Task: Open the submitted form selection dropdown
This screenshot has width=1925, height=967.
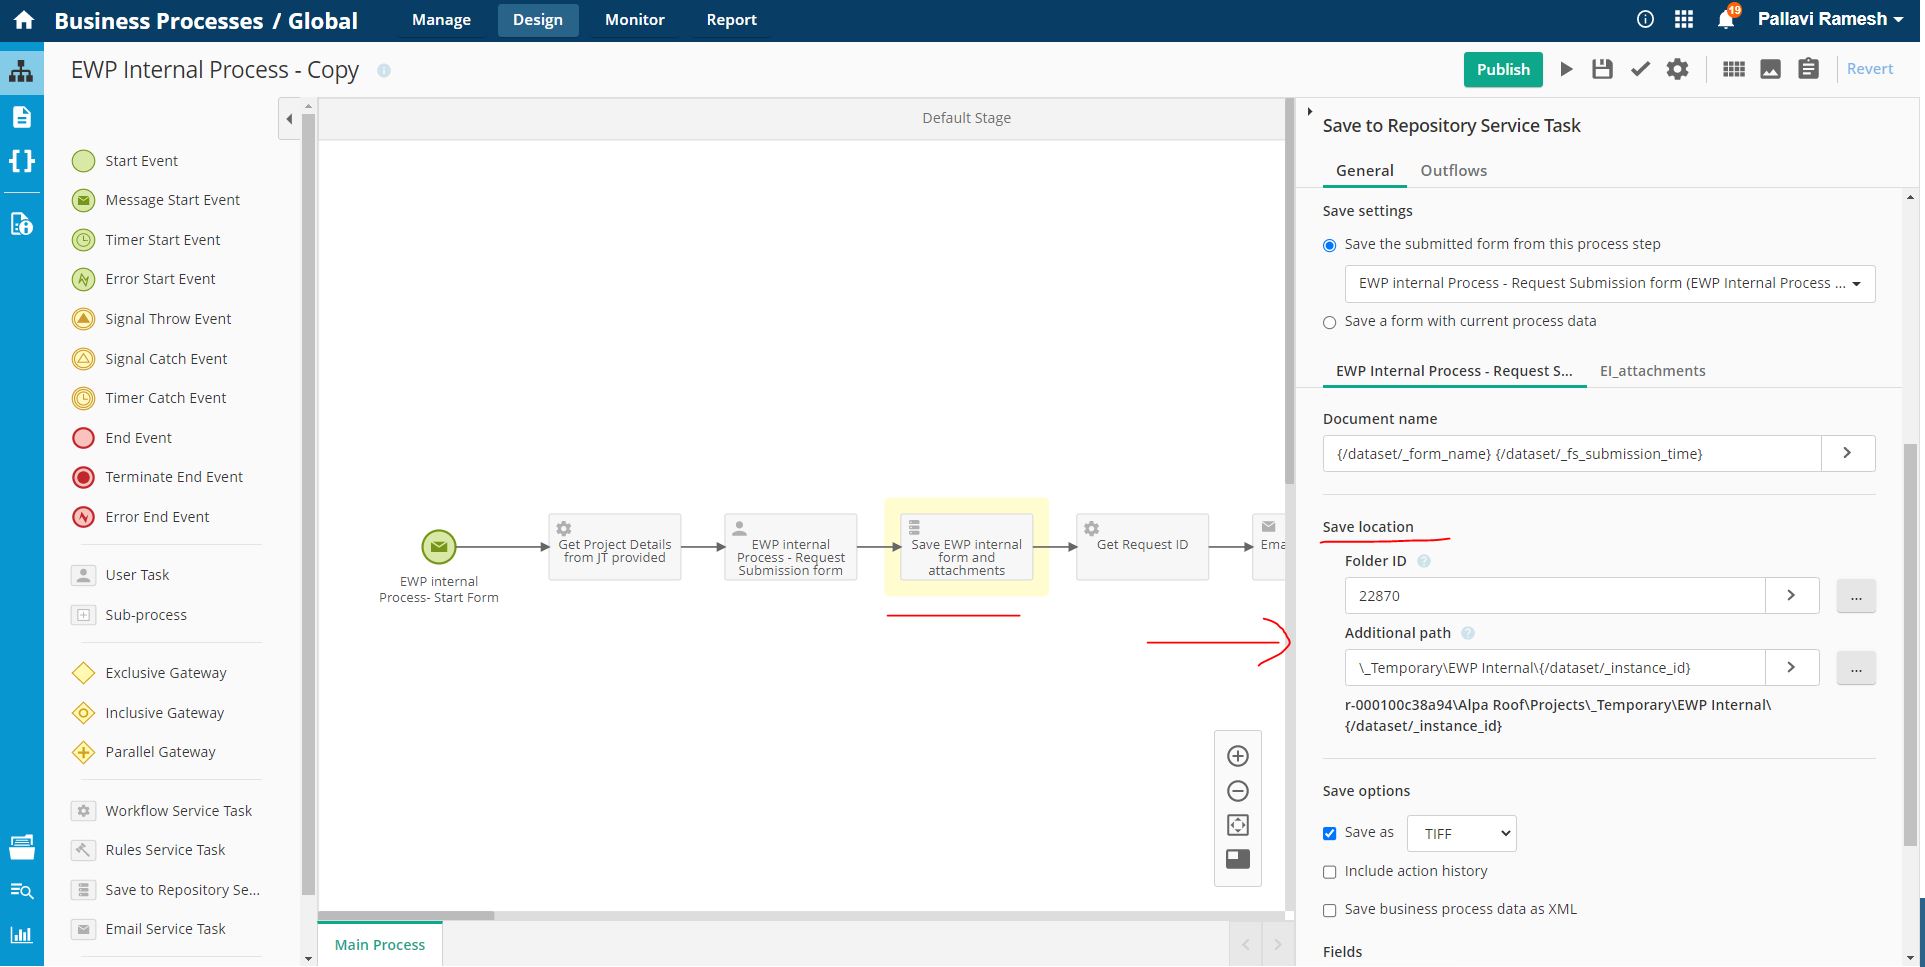Action: 1609,284
